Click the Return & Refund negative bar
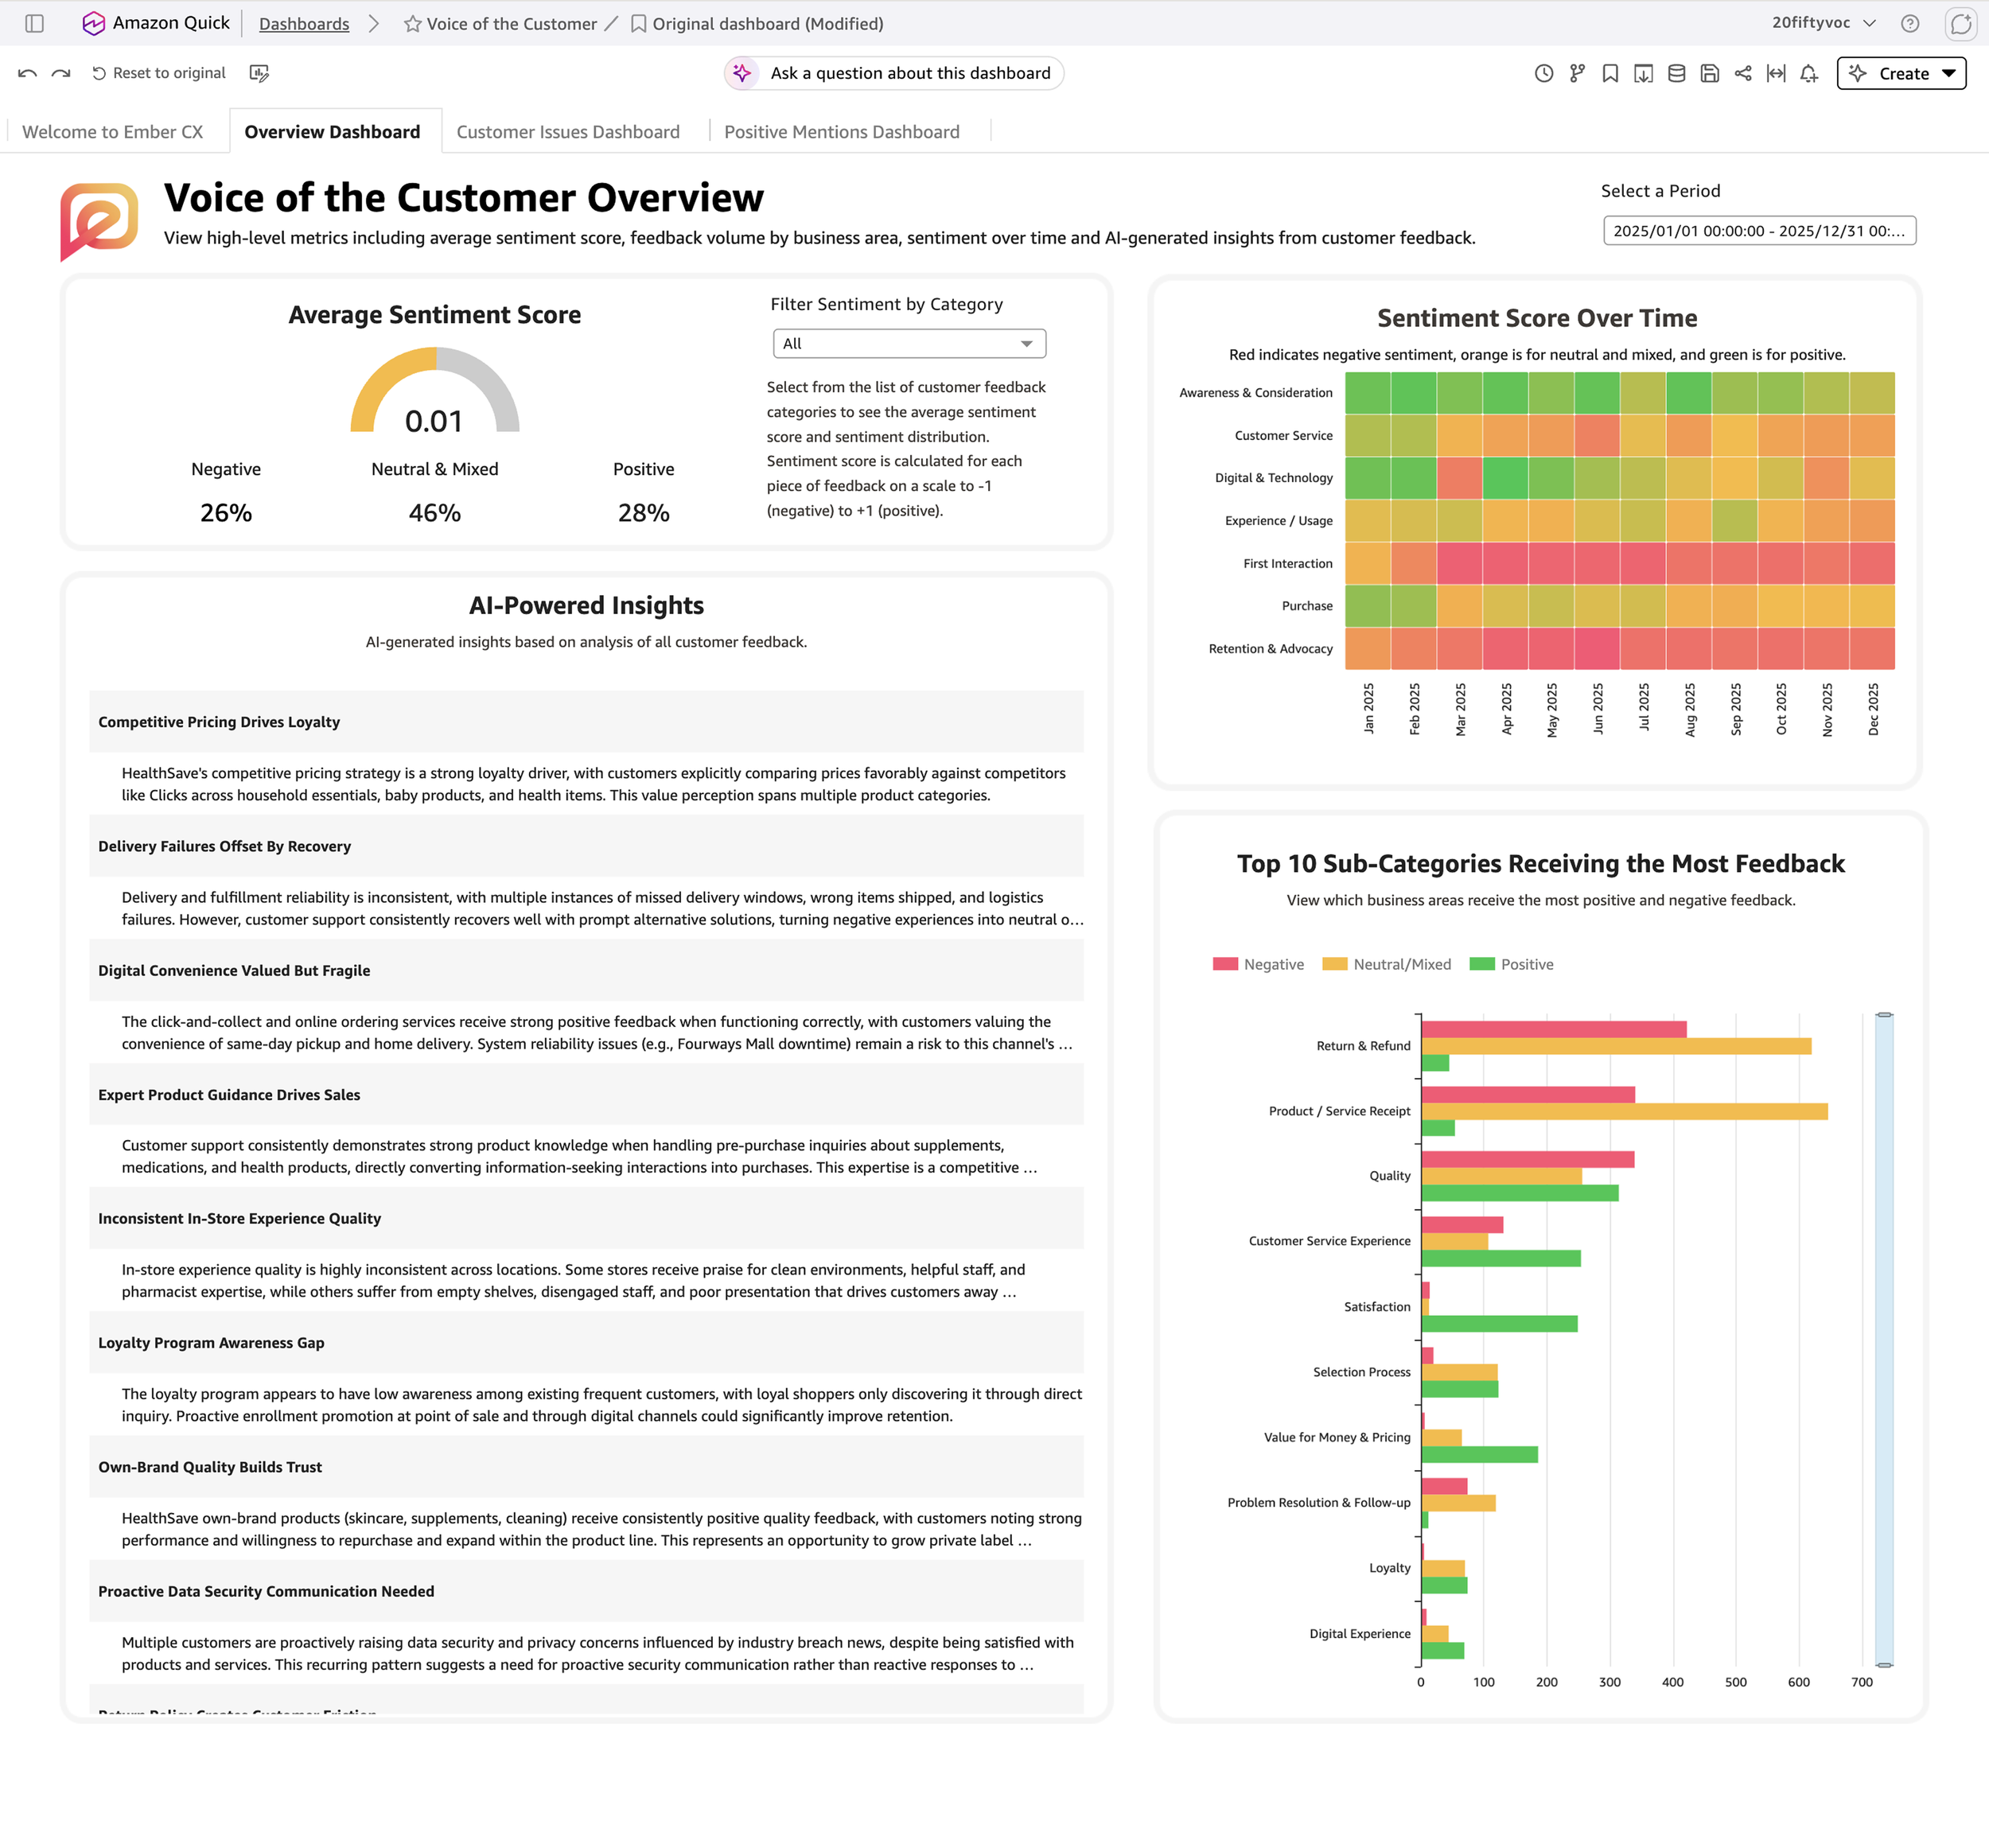 [1554, 1029]
